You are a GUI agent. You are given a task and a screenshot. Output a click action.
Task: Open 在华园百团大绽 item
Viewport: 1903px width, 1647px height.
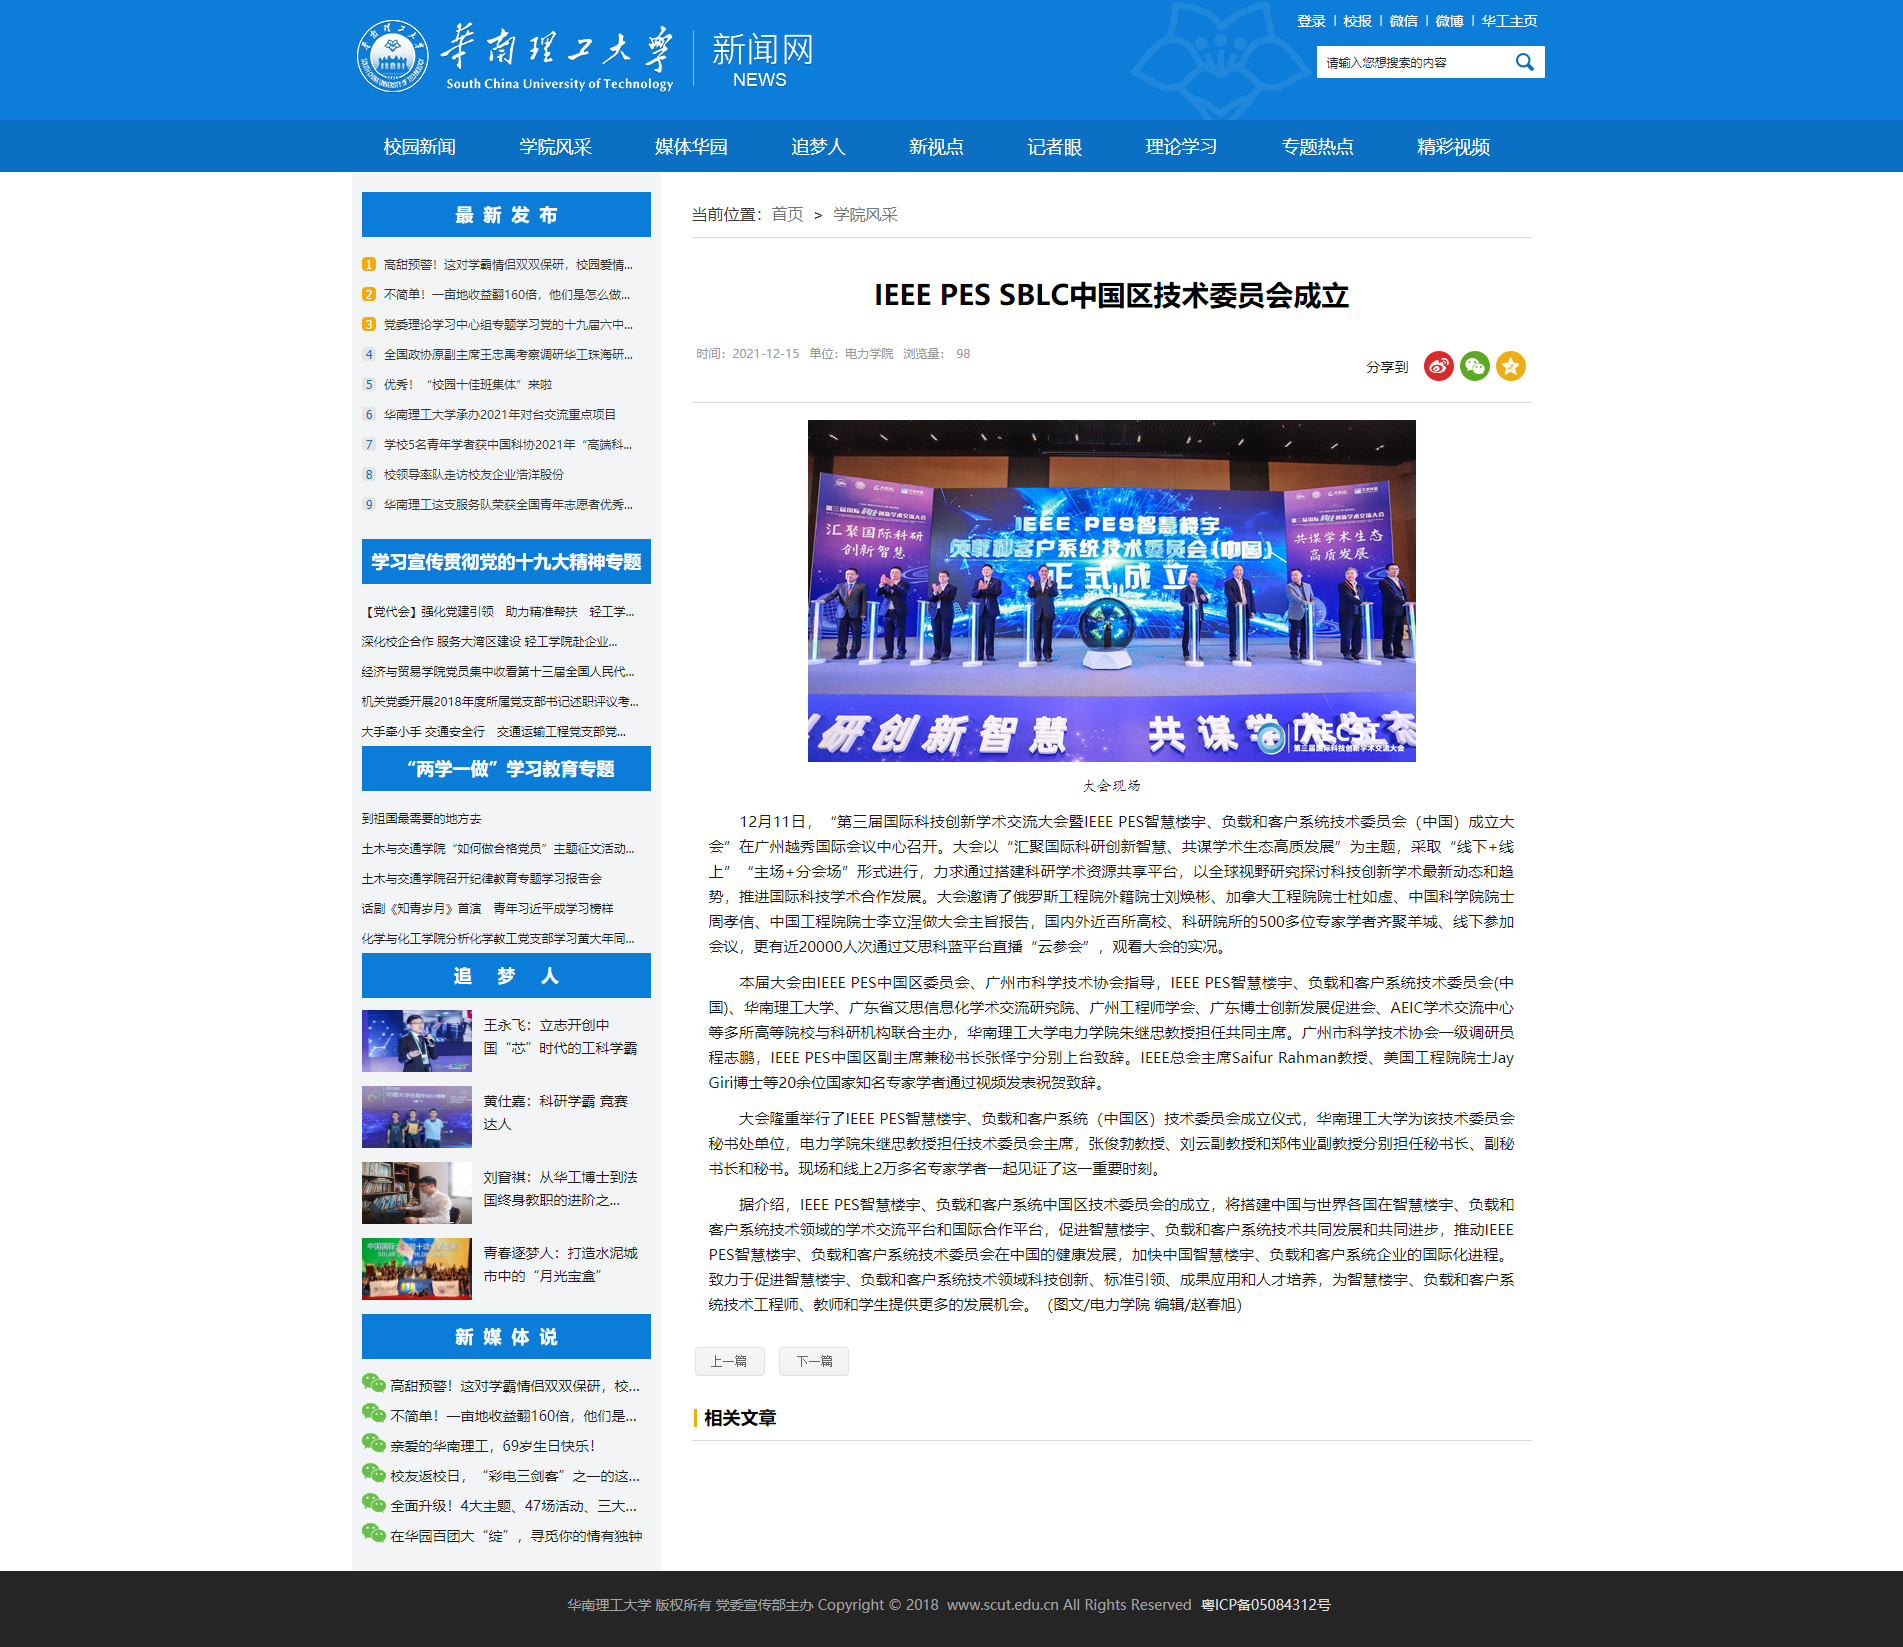pyautogui.click(x=516, y=1536)
